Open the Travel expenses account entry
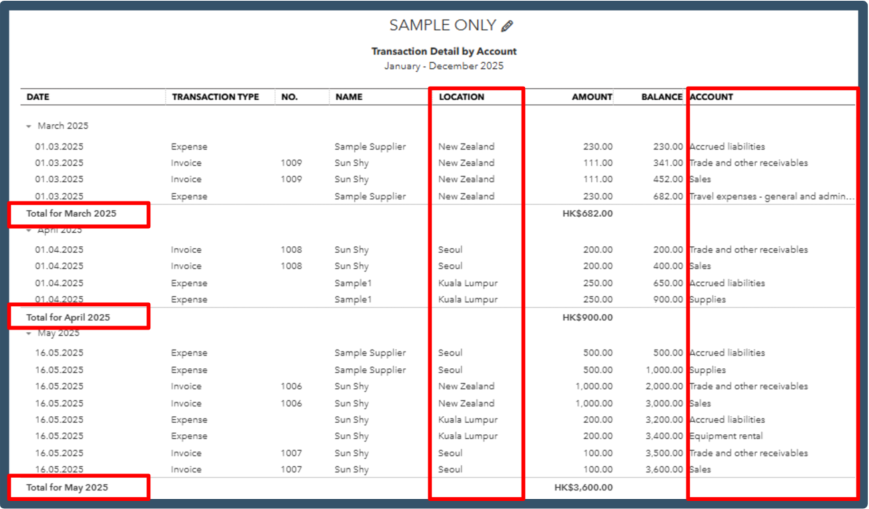 pyautogui.click(x=771, y=197)
